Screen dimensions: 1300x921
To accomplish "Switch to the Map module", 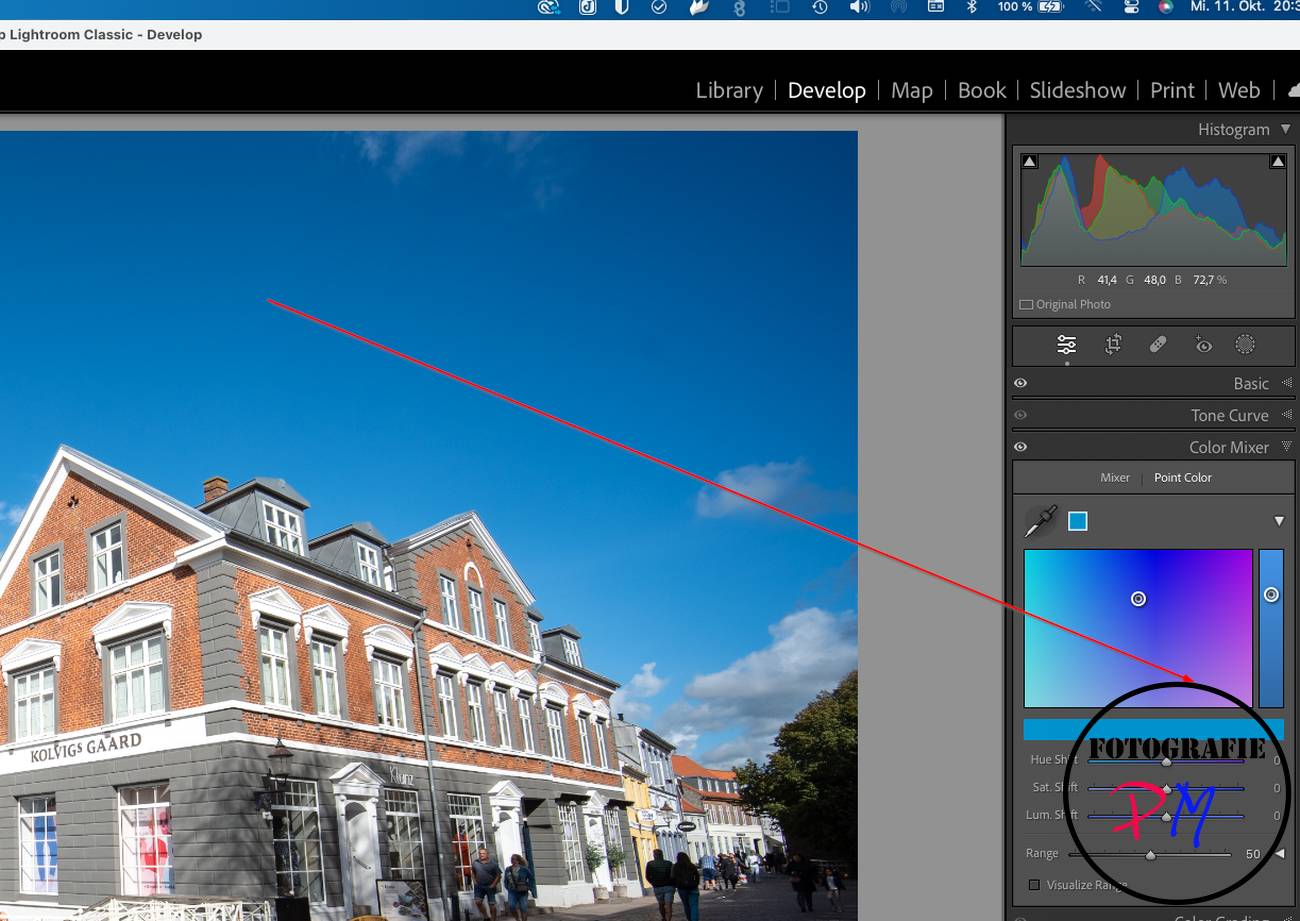I will (911, 90).
